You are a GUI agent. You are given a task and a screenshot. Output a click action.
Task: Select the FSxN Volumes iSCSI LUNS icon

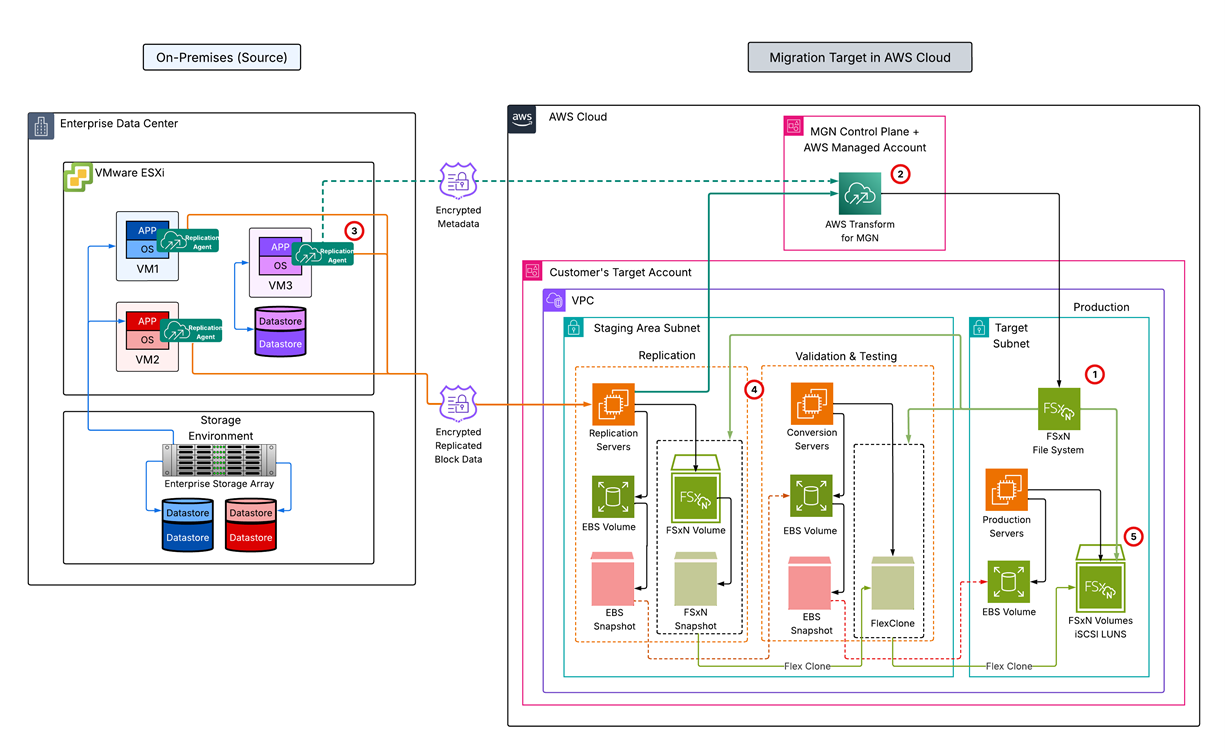point(1100,577)
